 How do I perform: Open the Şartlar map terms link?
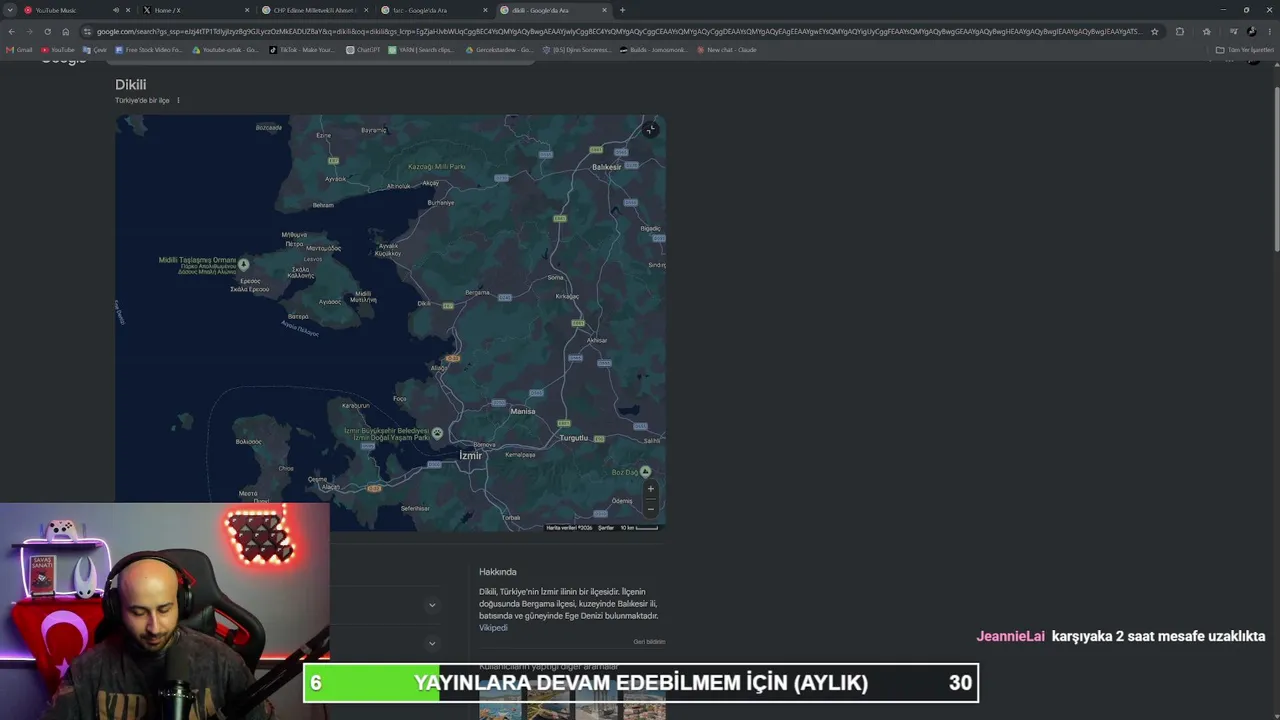pyautogui.click(x=606, y=528)
